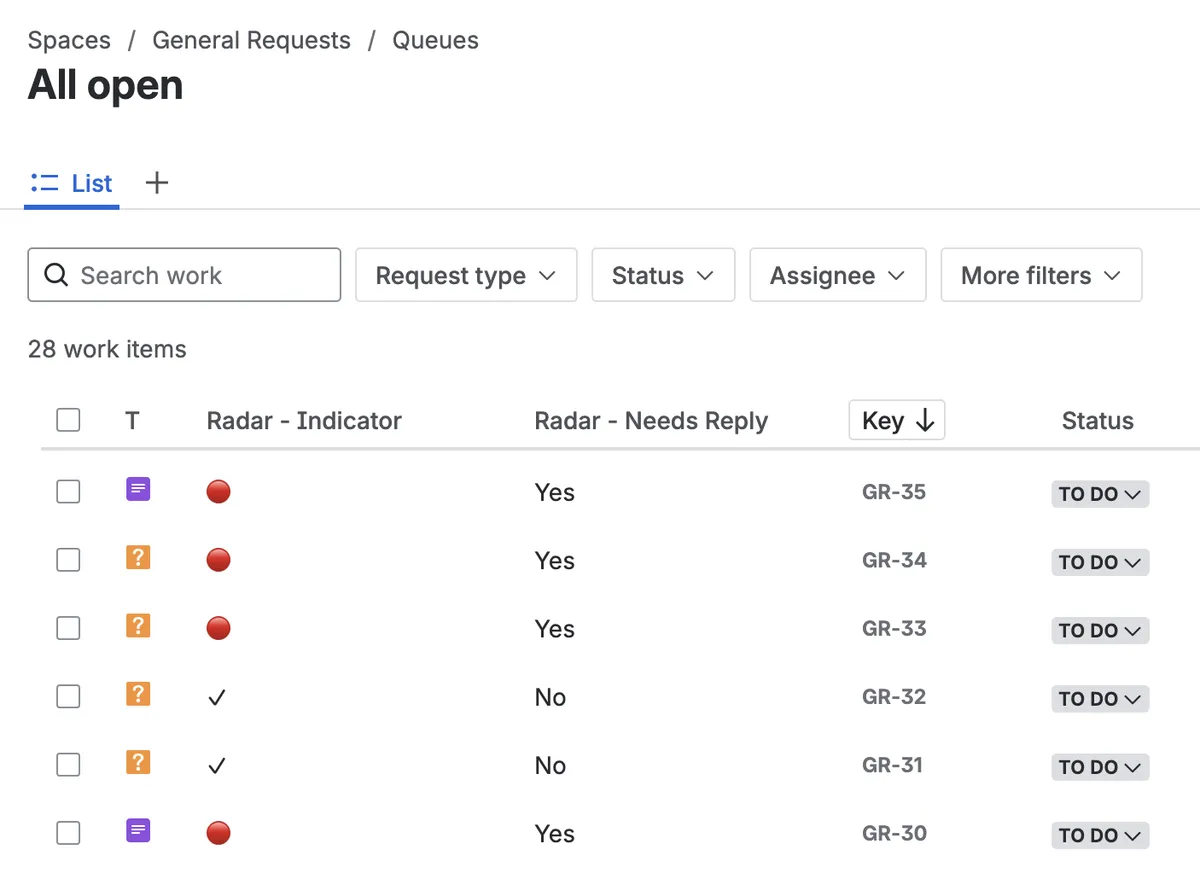Open work item GR-30
Viewport: 1200px width, 884px height.
[894, 833]
